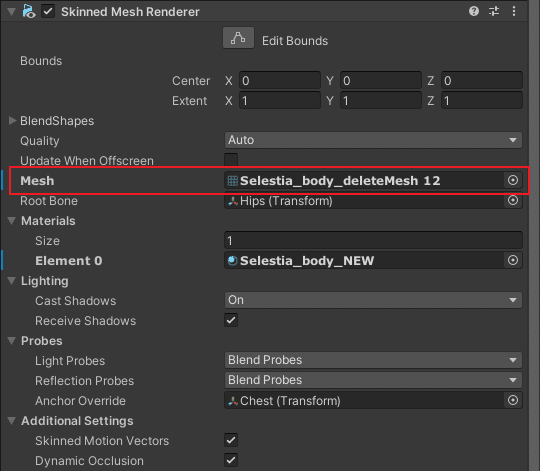Viewport: 540px width, 471px height.
Task: Collapse the Additional Settings section
Action: click(x=12, y=421)
